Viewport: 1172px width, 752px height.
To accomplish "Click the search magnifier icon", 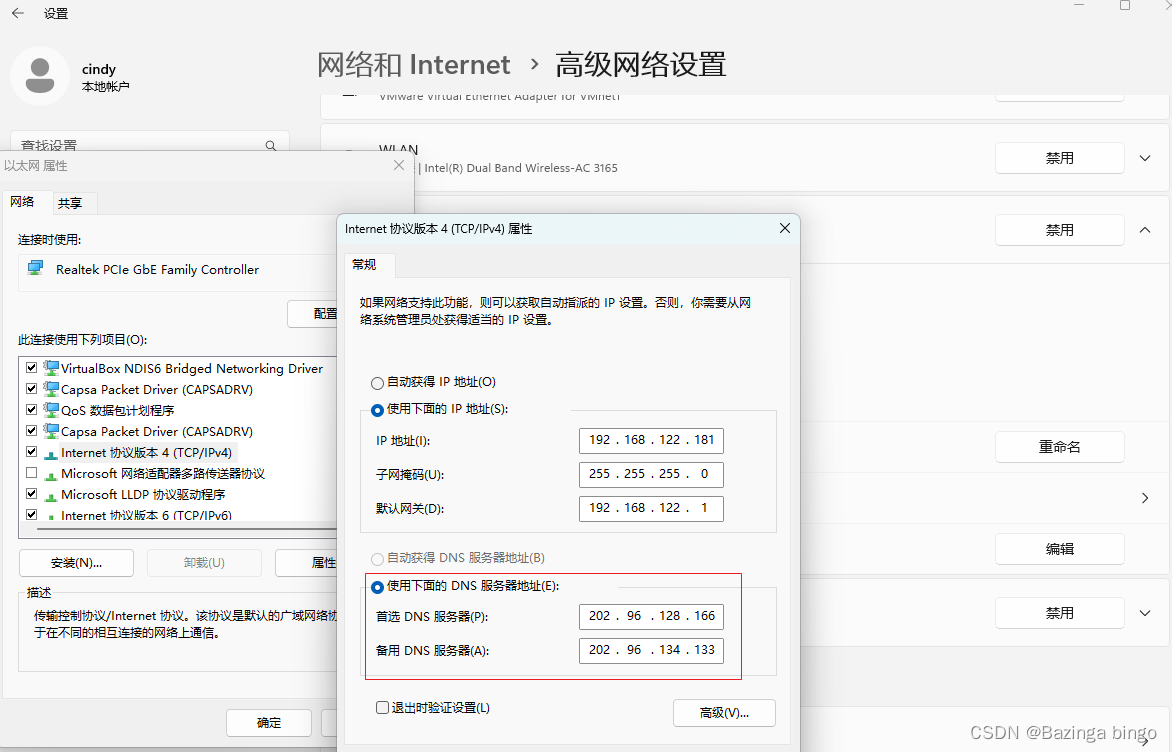I will point(270,146).
